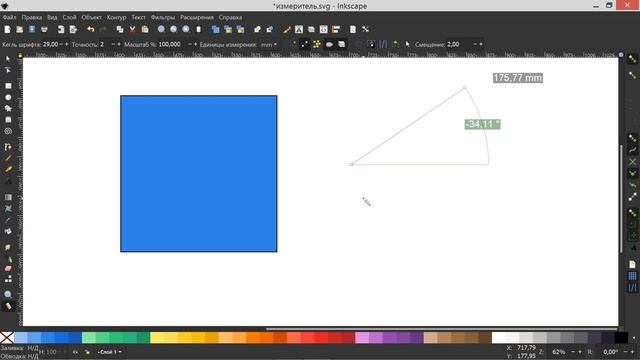Select the Mesh gradient tool

(8, 209)
